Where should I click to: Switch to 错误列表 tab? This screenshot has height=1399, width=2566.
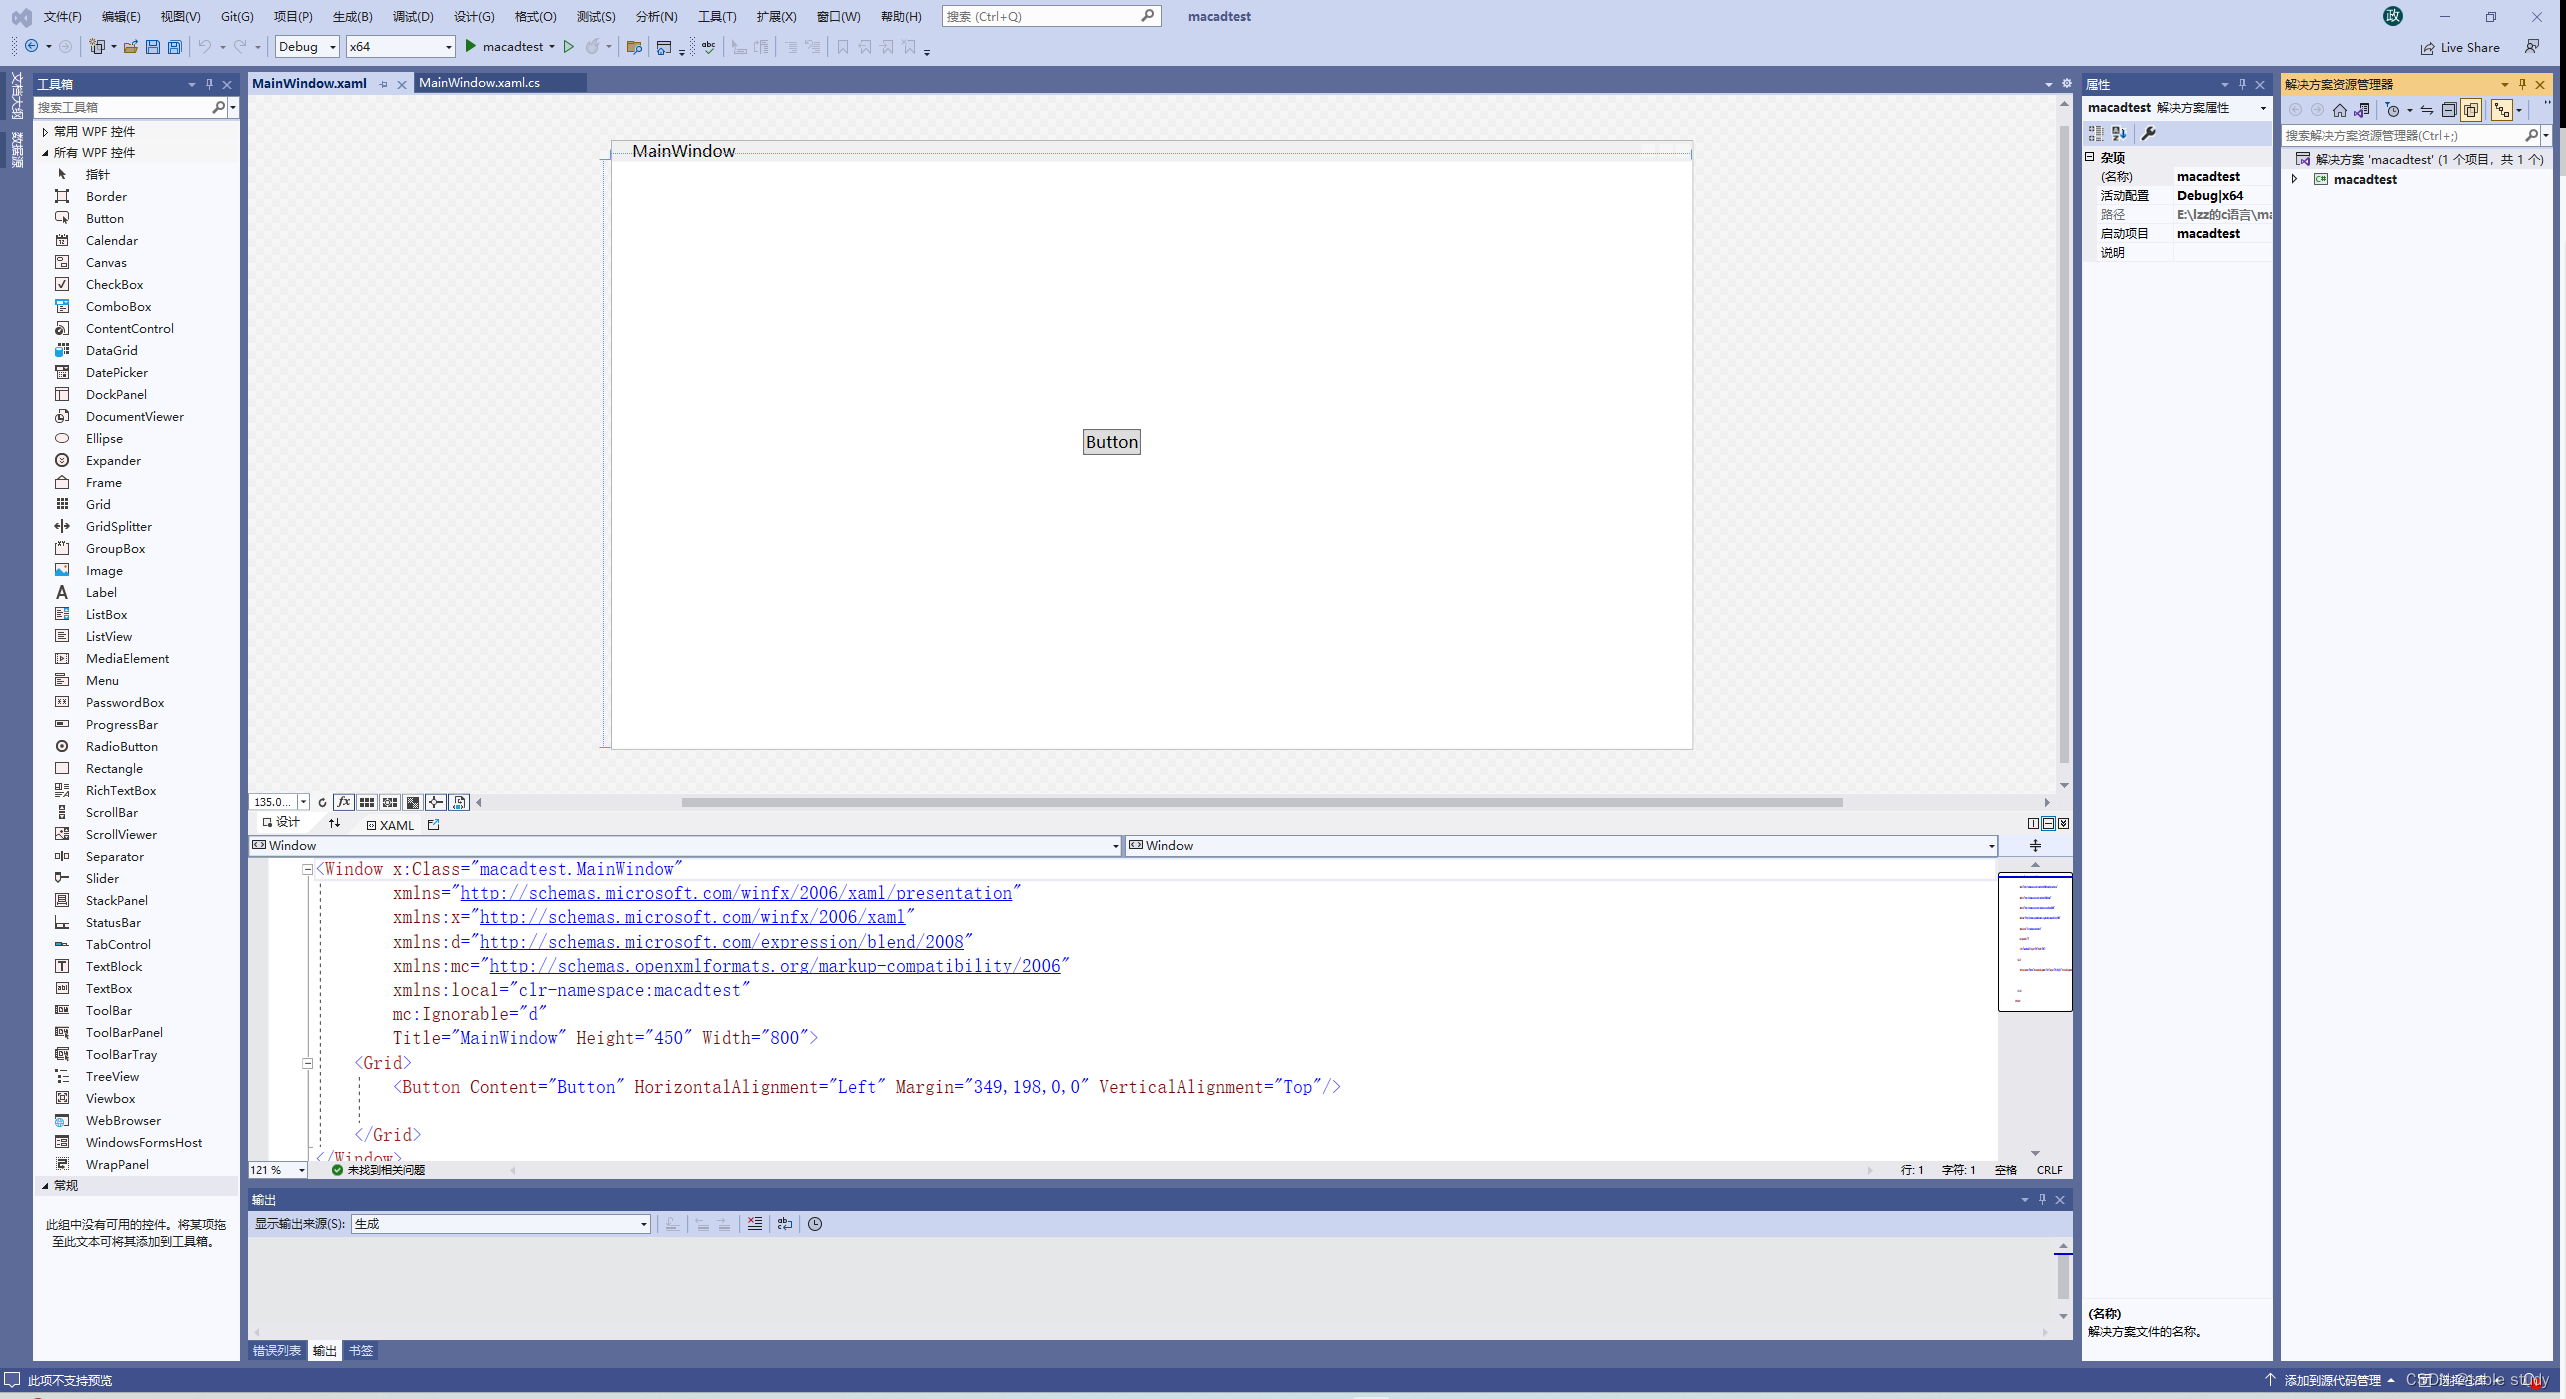tap(276, 1351)
